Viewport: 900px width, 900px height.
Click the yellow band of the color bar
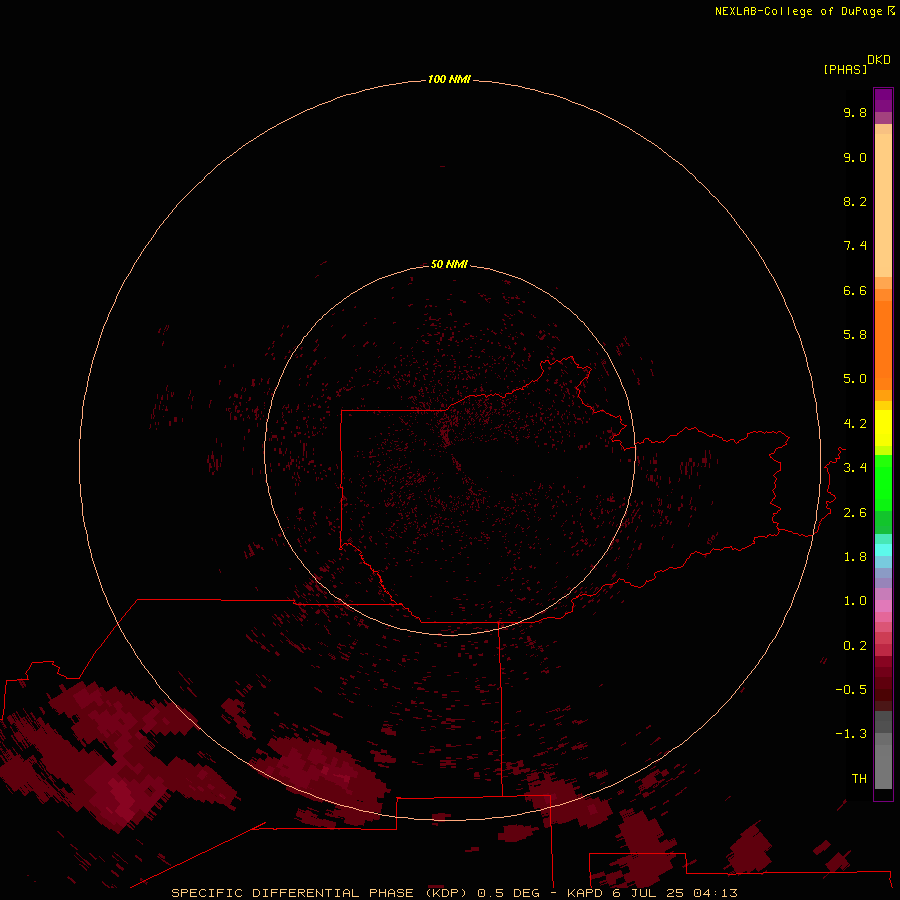click(883, 428)
